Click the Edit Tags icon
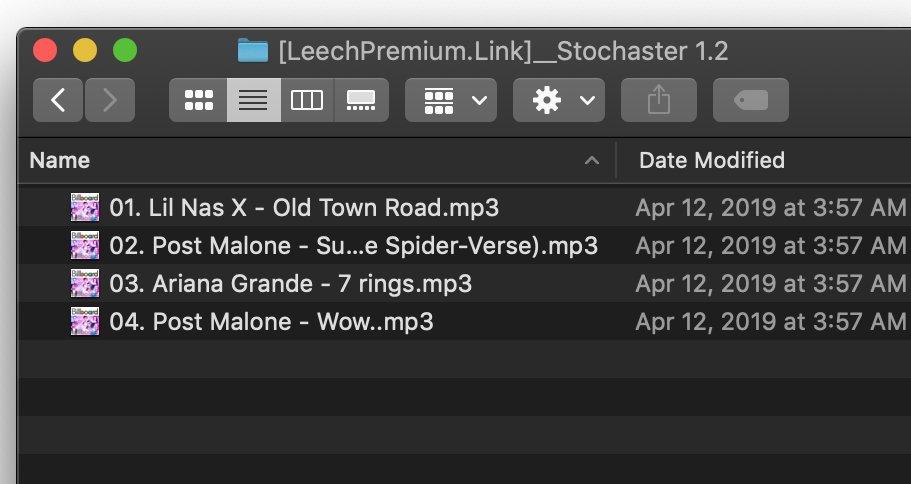The image size is (911, 484). pyautogui.click(x=751, y=100)
